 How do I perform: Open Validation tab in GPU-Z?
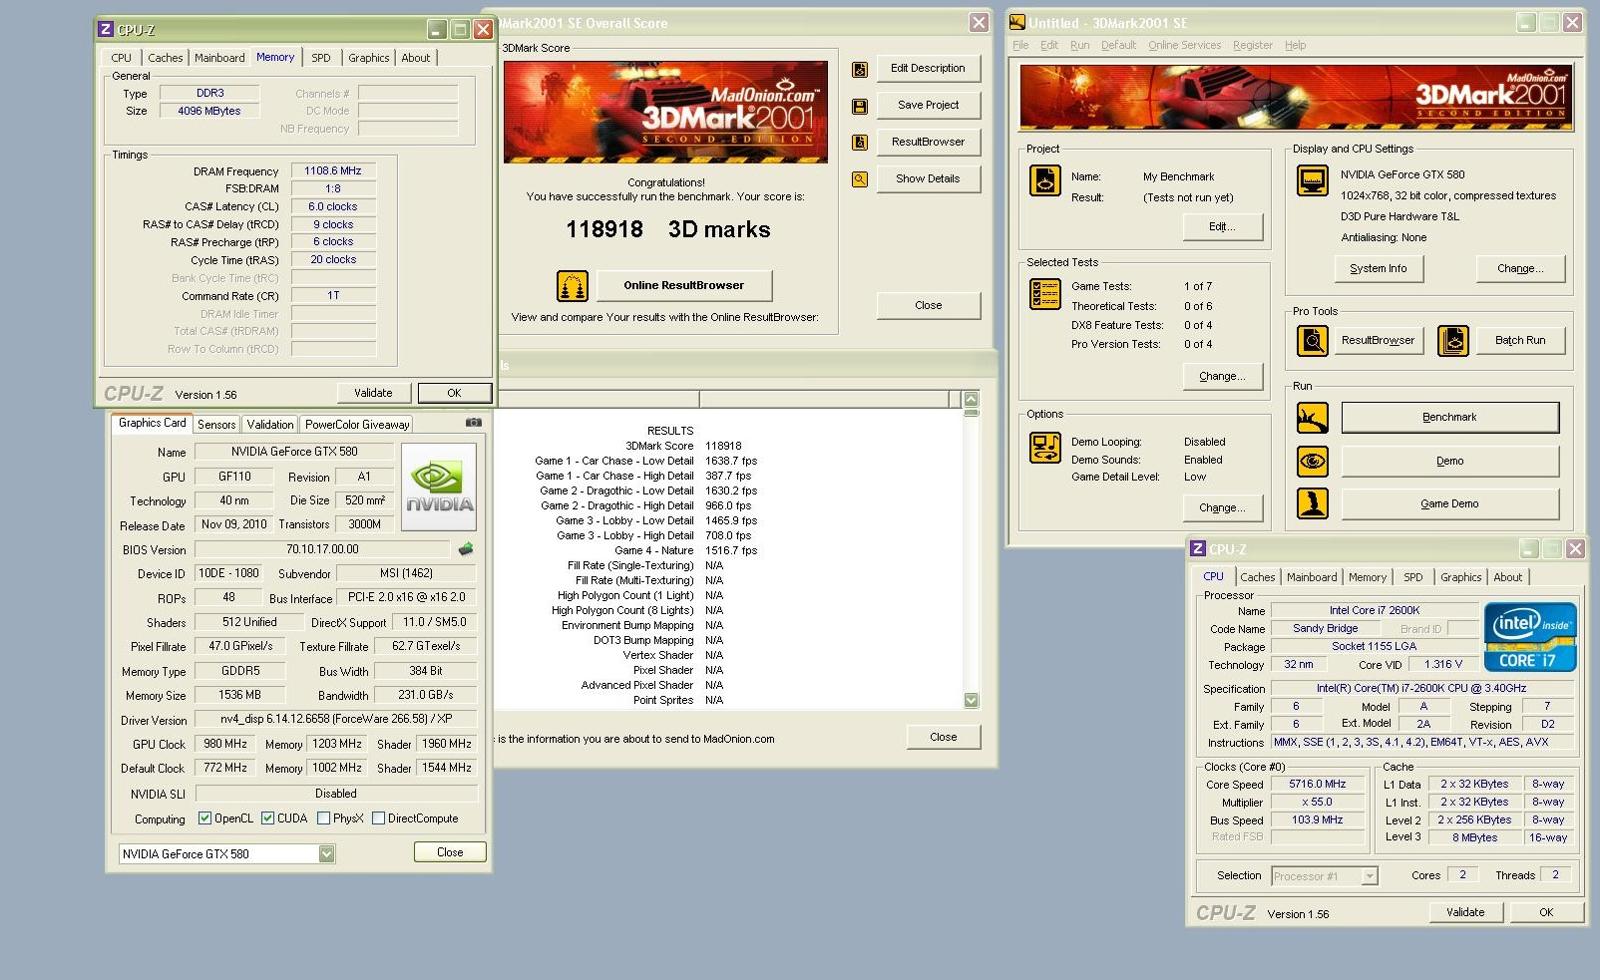click(x=270, y=425)
